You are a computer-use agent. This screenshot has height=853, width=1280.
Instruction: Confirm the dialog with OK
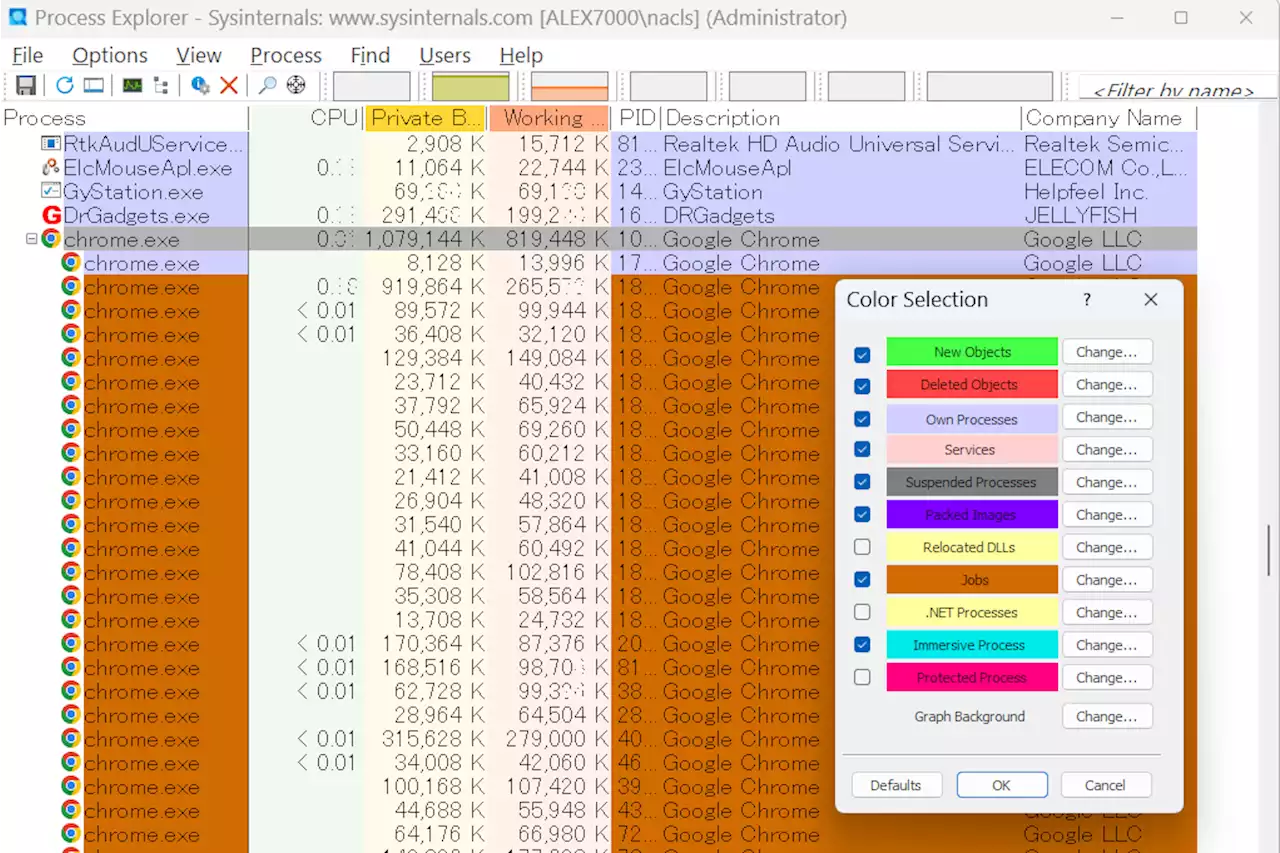(x=1002, y=785)
